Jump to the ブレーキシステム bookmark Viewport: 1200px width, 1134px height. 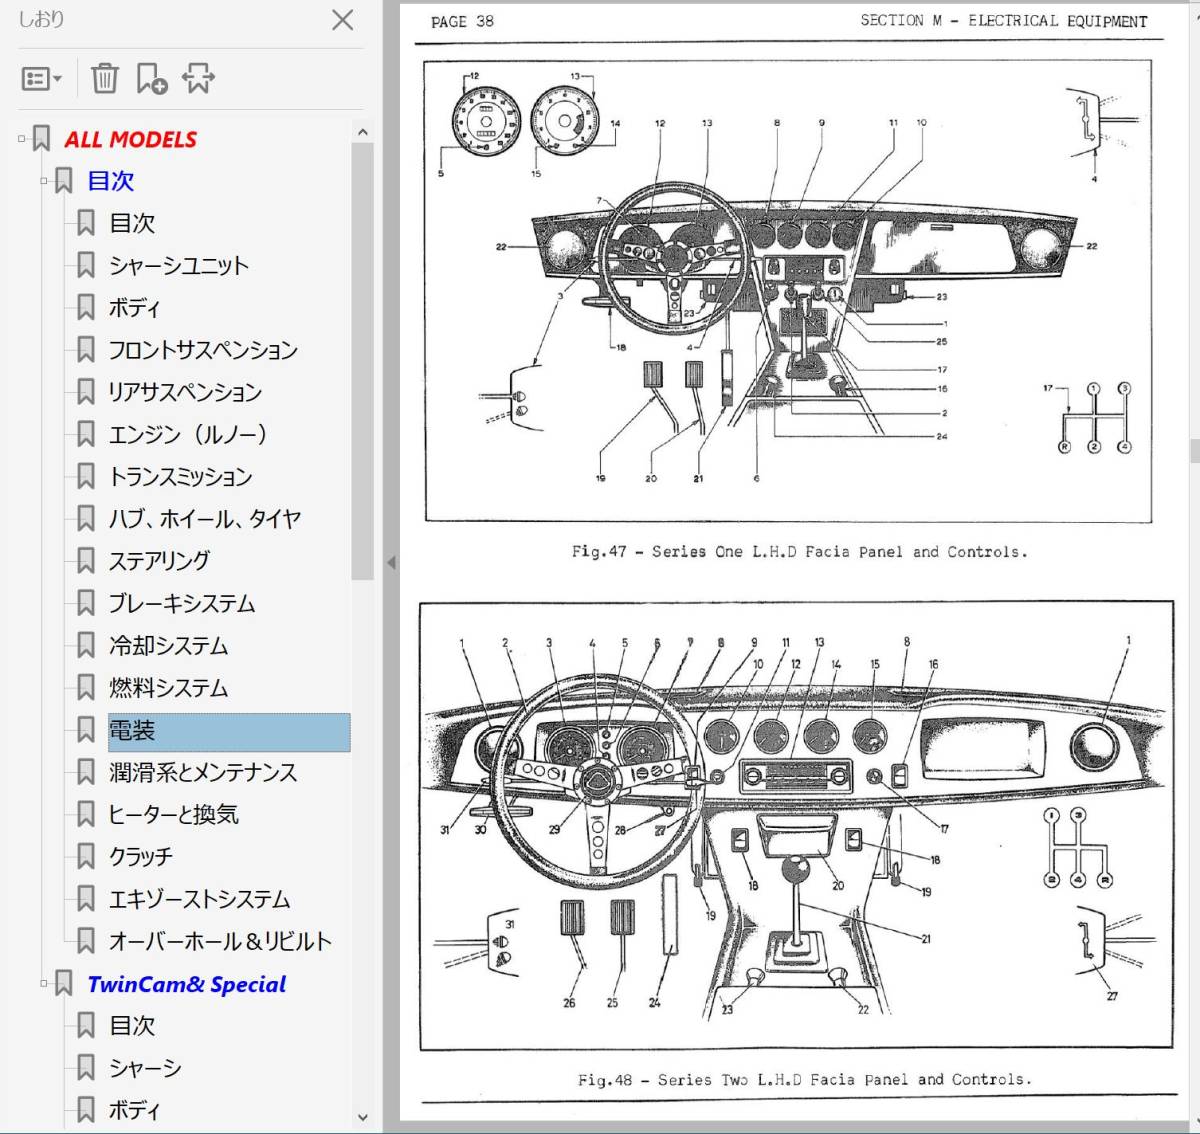(x=182, y=603)
